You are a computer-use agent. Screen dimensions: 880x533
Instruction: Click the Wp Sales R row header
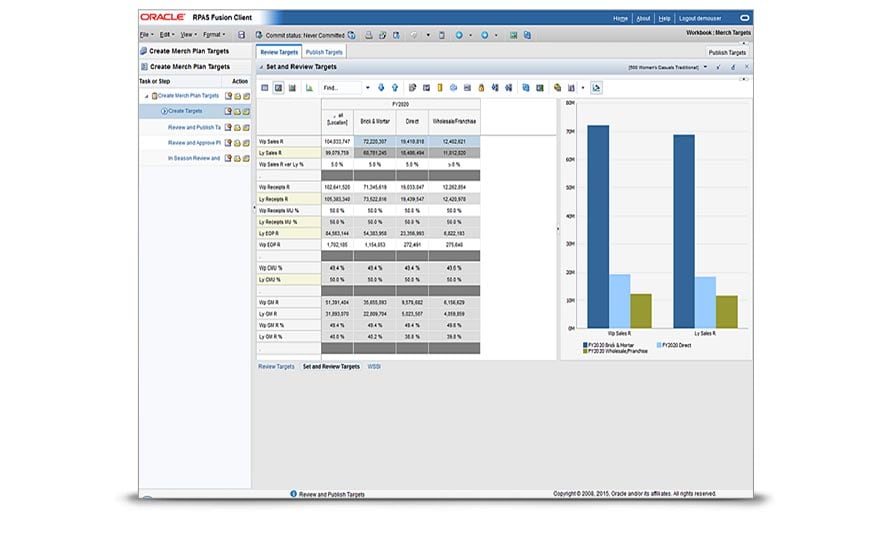tap(288, 141)
